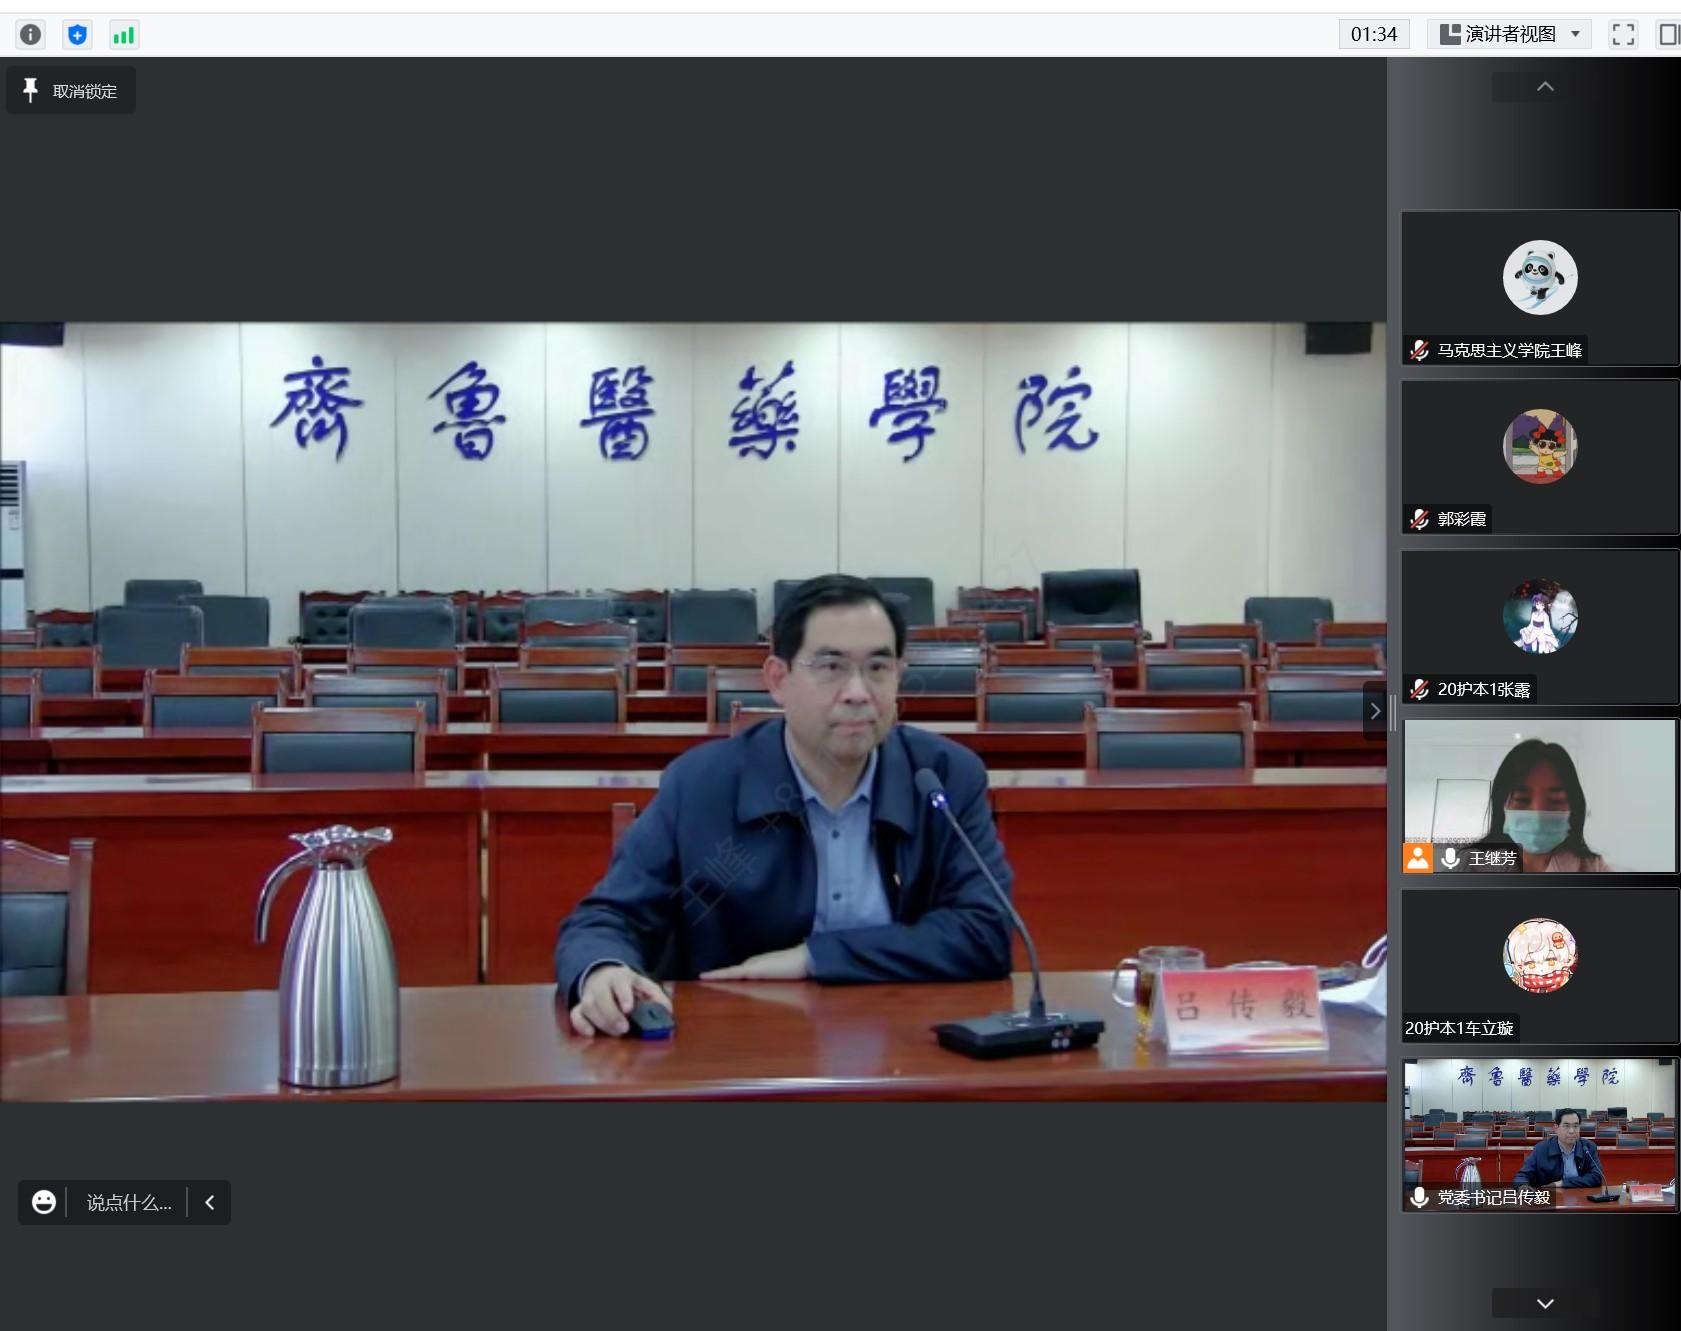Collapse the chat bar with left chevron
Screen dimensions: 1681x1331
(210, 1202)
